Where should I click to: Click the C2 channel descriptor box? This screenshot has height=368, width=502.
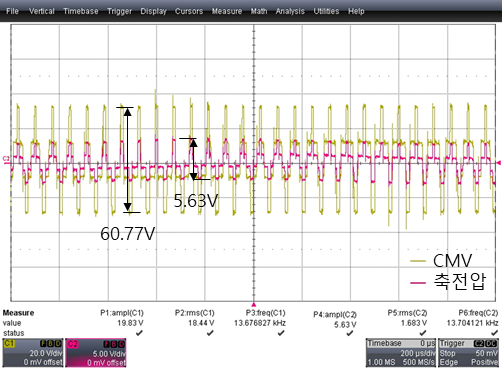tap(96, 353)
